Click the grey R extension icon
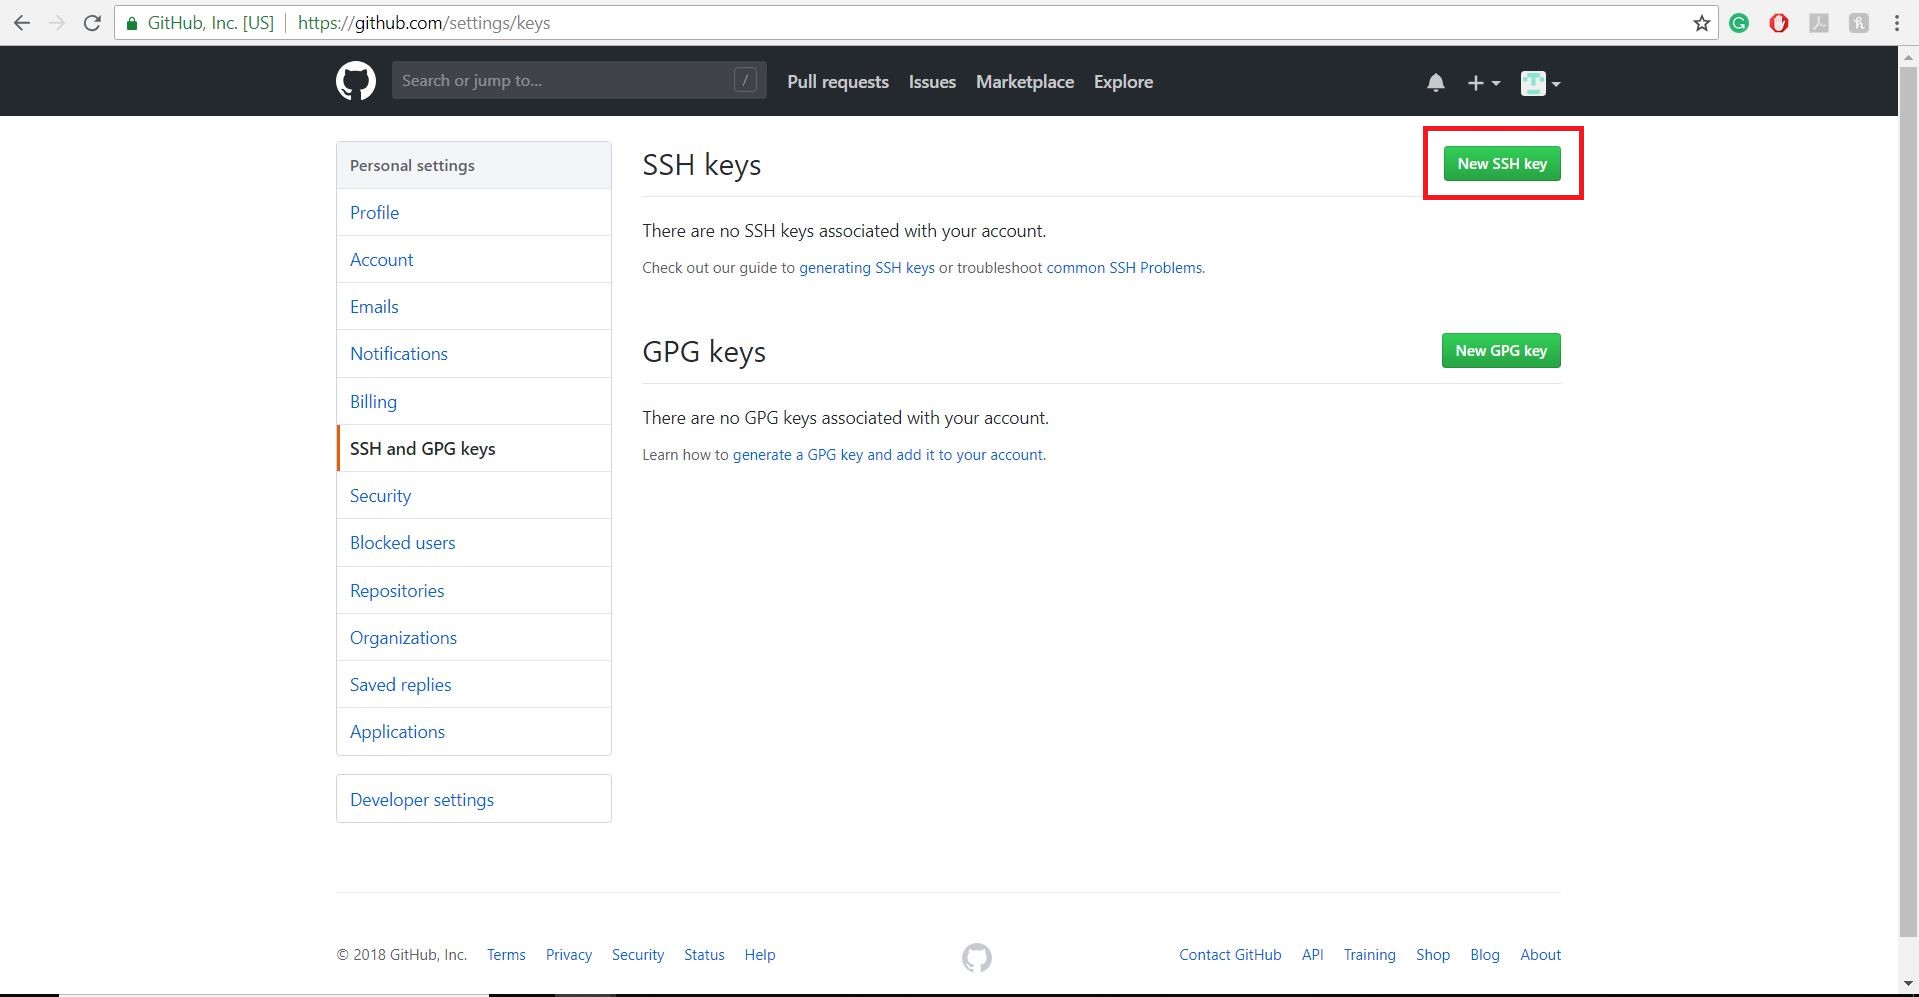 click(1859, 23)
